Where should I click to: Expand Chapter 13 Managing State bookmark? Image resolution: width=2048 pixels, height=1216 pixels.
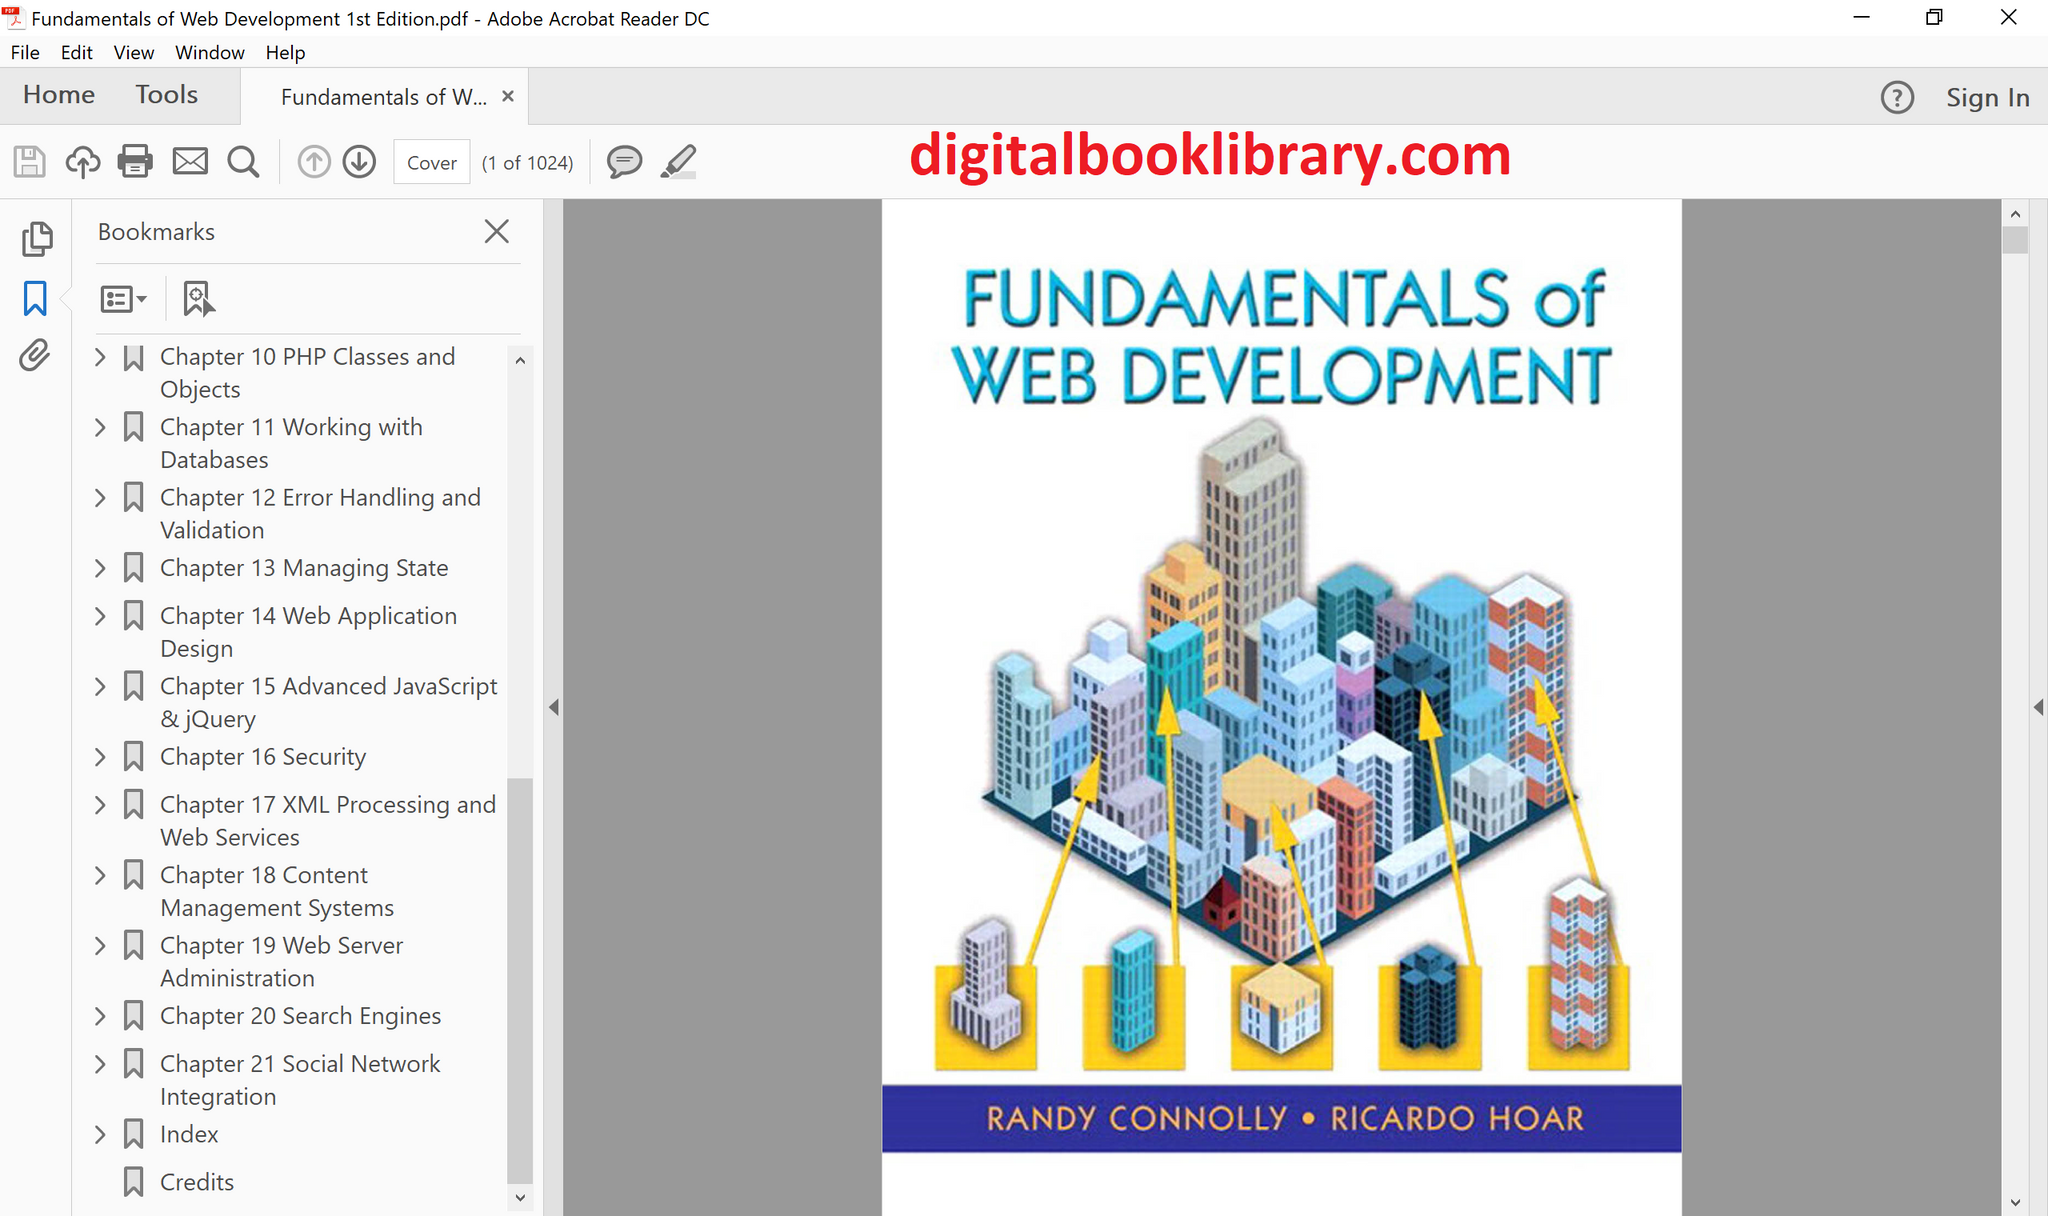pos(100,568)
